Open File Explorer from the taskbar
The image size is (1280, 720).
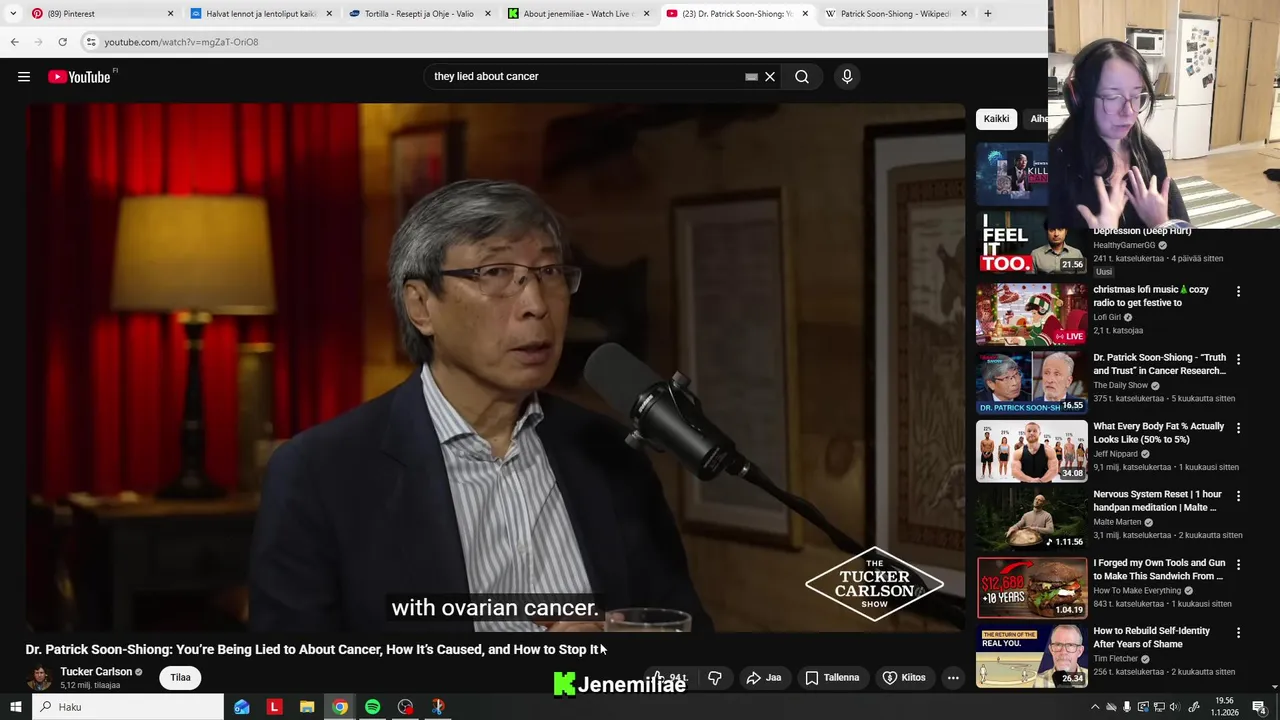tap(307, 707)
